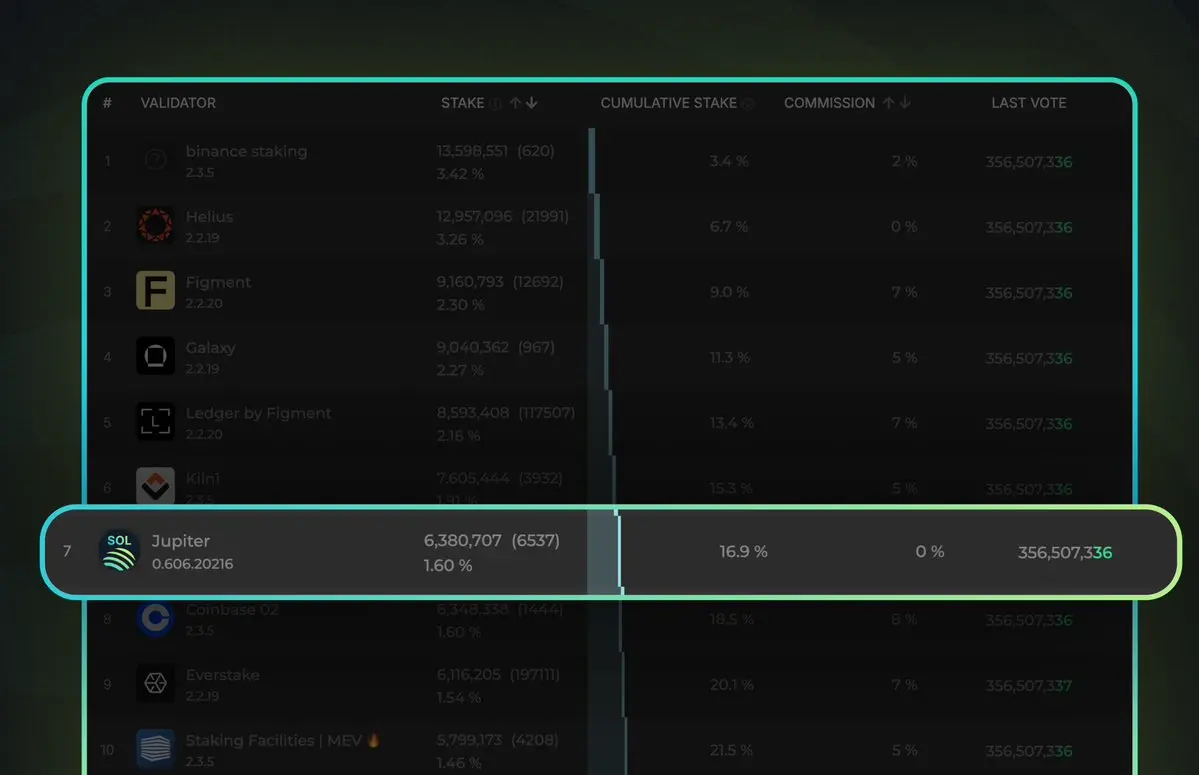This screenshot has width=1199, height=775.
Task: Click binance staking cumulative 3.4 %
Action: coord(729,161)
